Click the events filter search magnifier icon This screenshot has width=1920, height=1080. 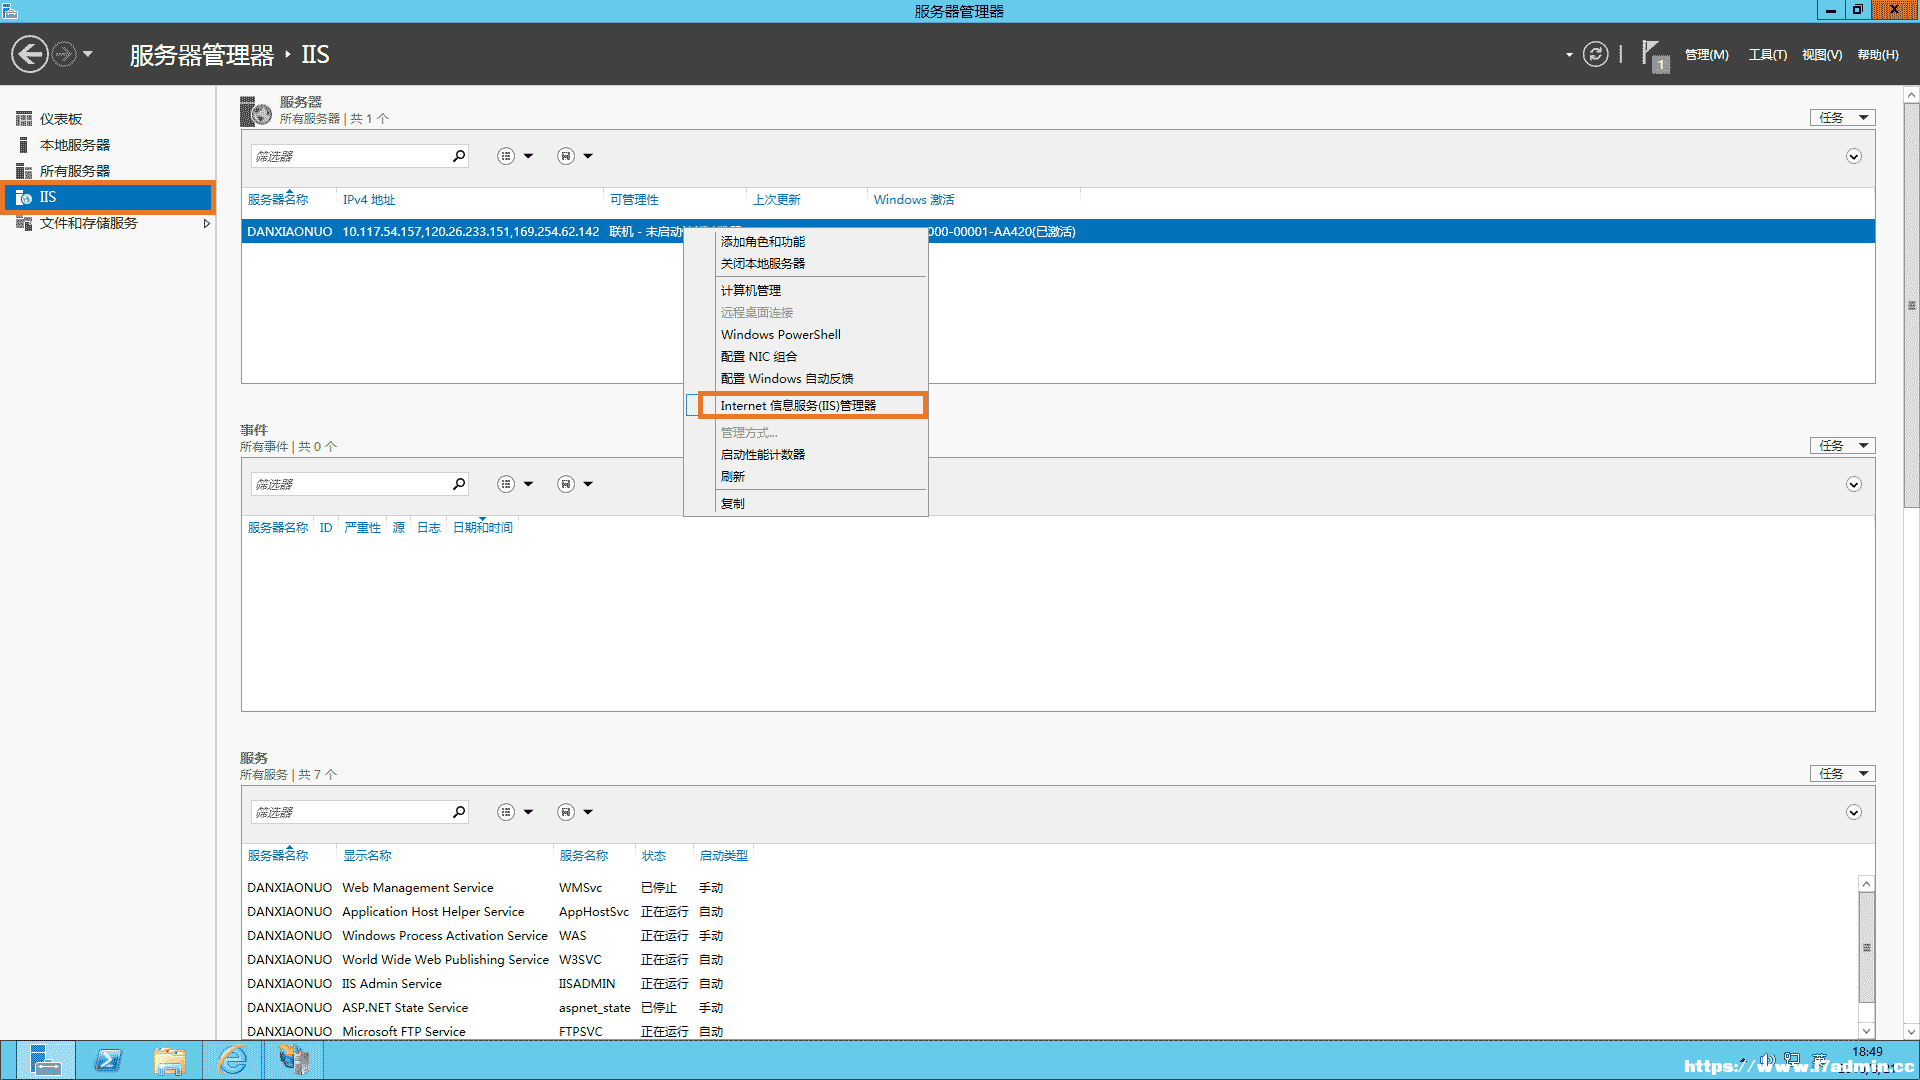(x=459, y=484)
